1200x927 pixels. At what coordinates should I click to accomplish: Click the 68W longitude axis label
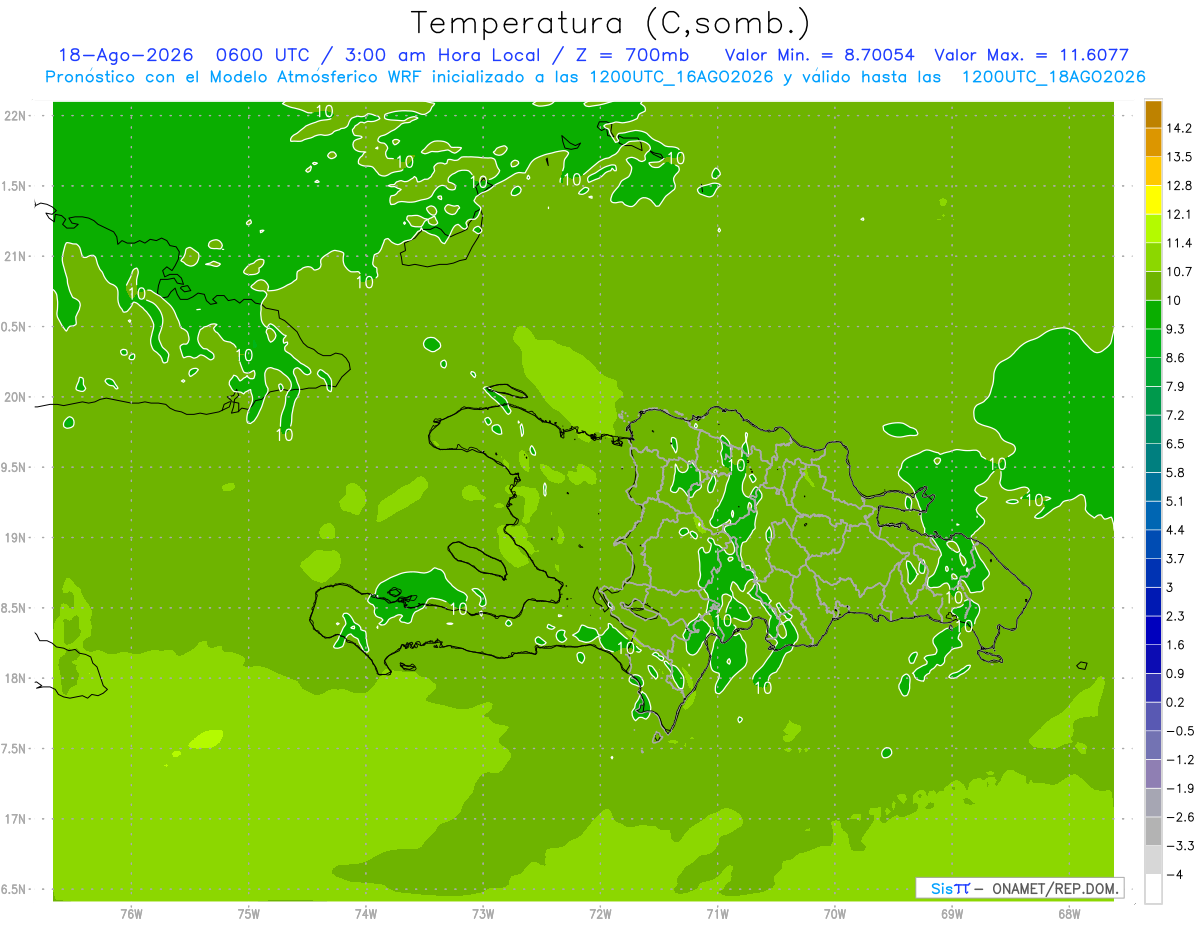[x=1069, y=914]
